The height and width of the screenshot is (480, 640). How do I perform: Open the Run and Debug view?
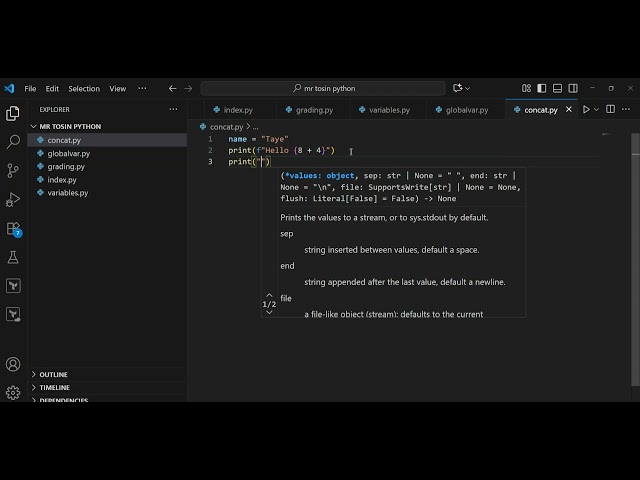pos(13,200)
